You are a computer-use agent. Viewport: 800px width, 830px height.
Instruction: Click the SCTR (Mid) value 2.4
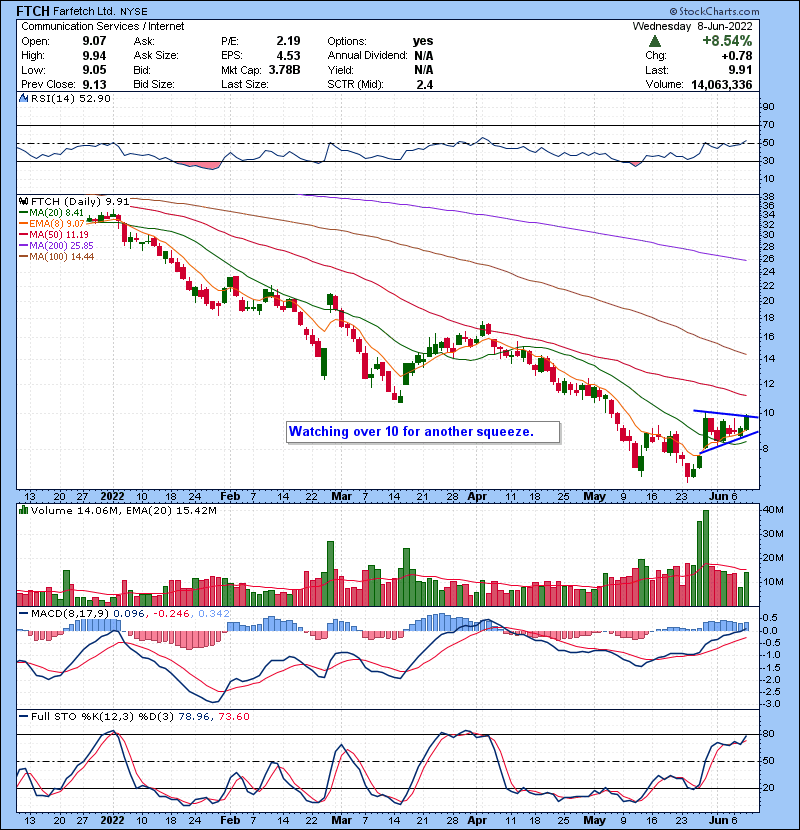click(x=425, y=85)
